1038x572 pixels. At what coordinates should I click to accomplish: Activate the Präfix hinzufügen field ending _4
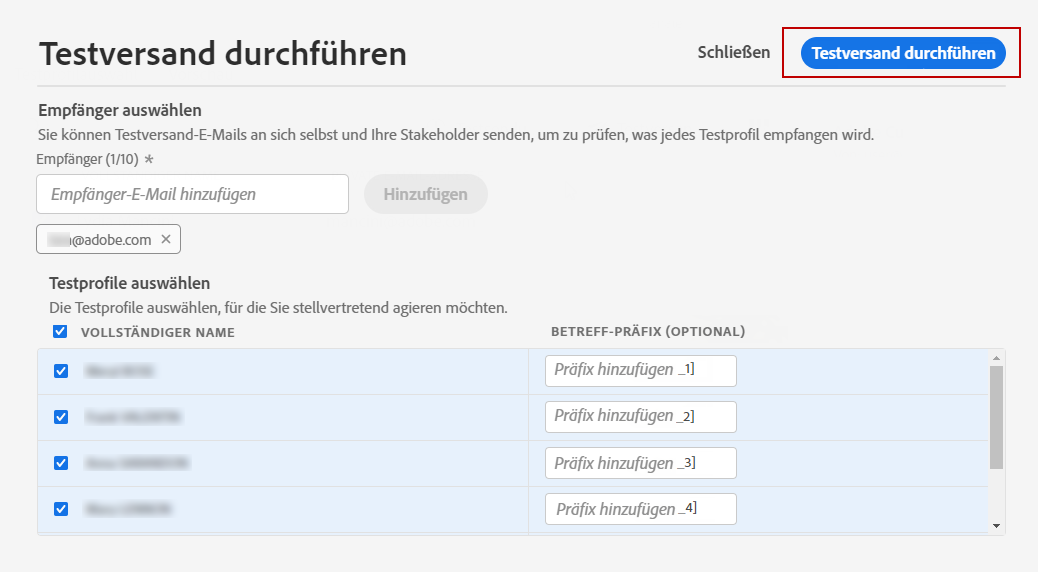[x=640, y=508]
